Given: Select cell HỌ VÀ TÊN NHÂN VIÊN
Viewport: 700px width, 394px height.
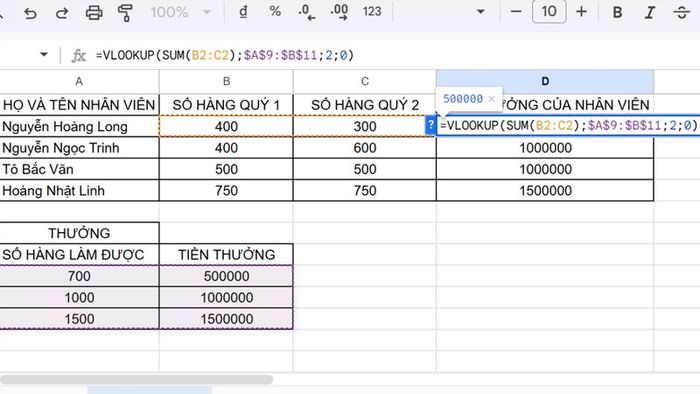Looking at the screenshot, I should tap(79, 105).
